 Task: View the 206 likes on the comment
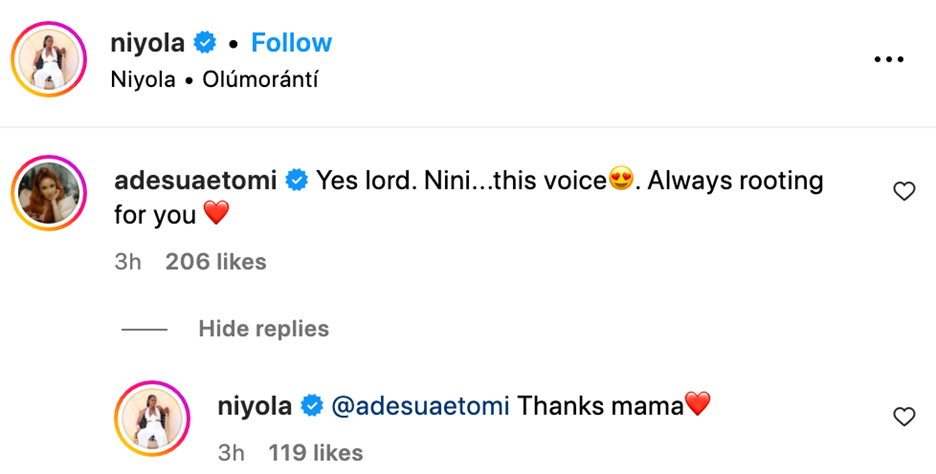pyautogui.click(x=216, y=262)
